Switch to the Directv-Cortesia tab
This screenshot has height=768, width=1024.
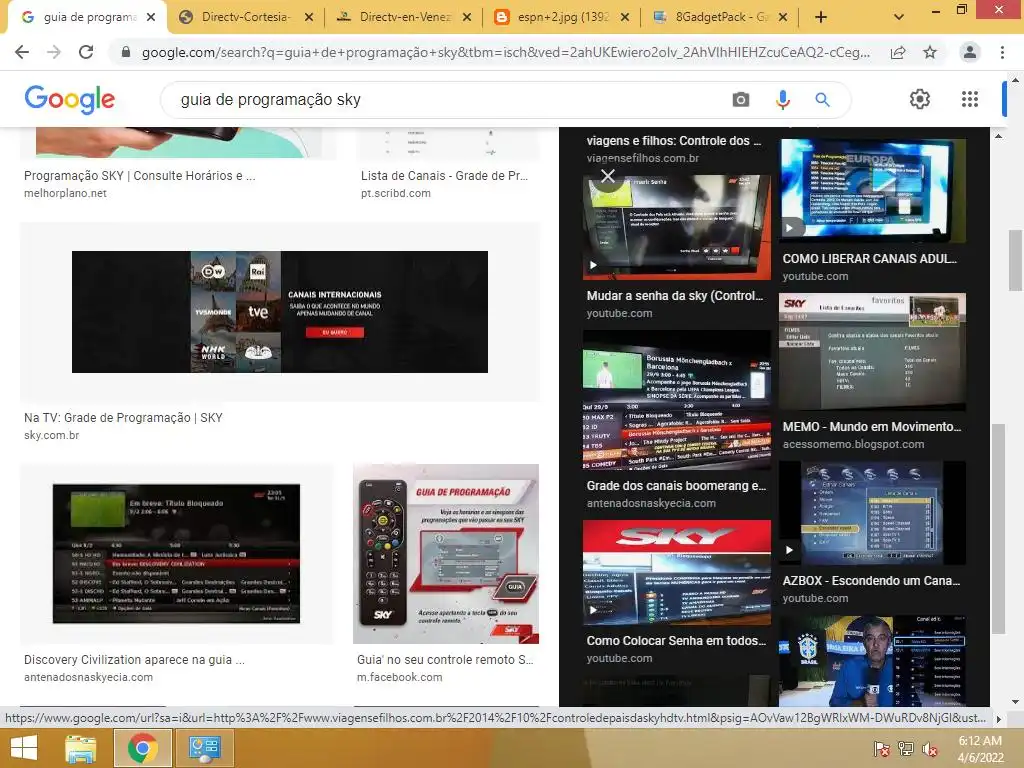click(x=245, y=17)
